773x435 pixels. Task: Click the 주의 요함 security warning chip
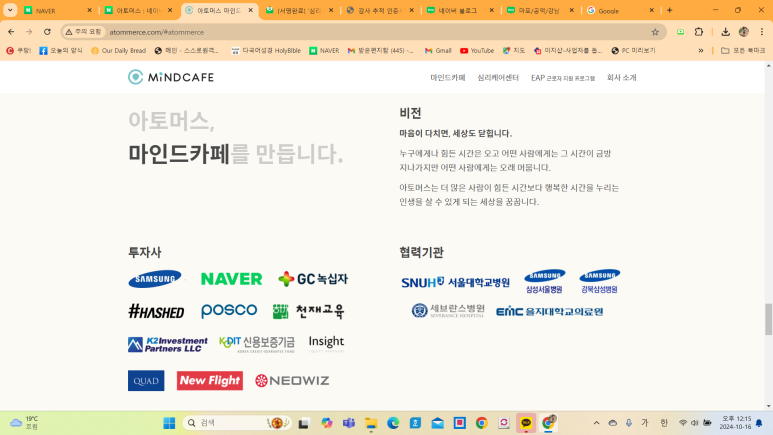click(x=83, y=32)
